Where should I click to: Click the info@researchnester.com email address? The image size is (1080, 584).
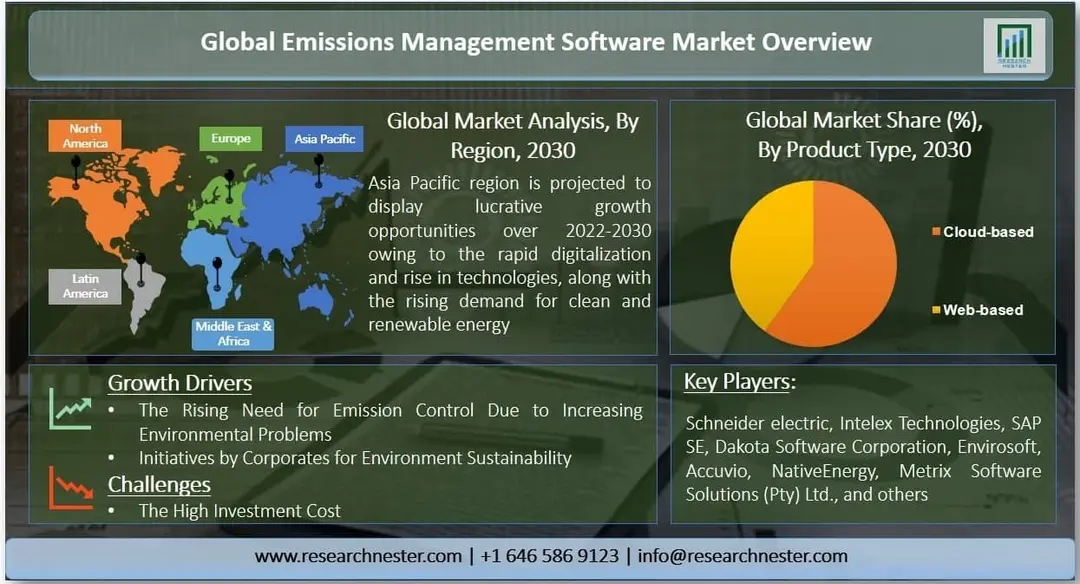click(x=742, y=556)
